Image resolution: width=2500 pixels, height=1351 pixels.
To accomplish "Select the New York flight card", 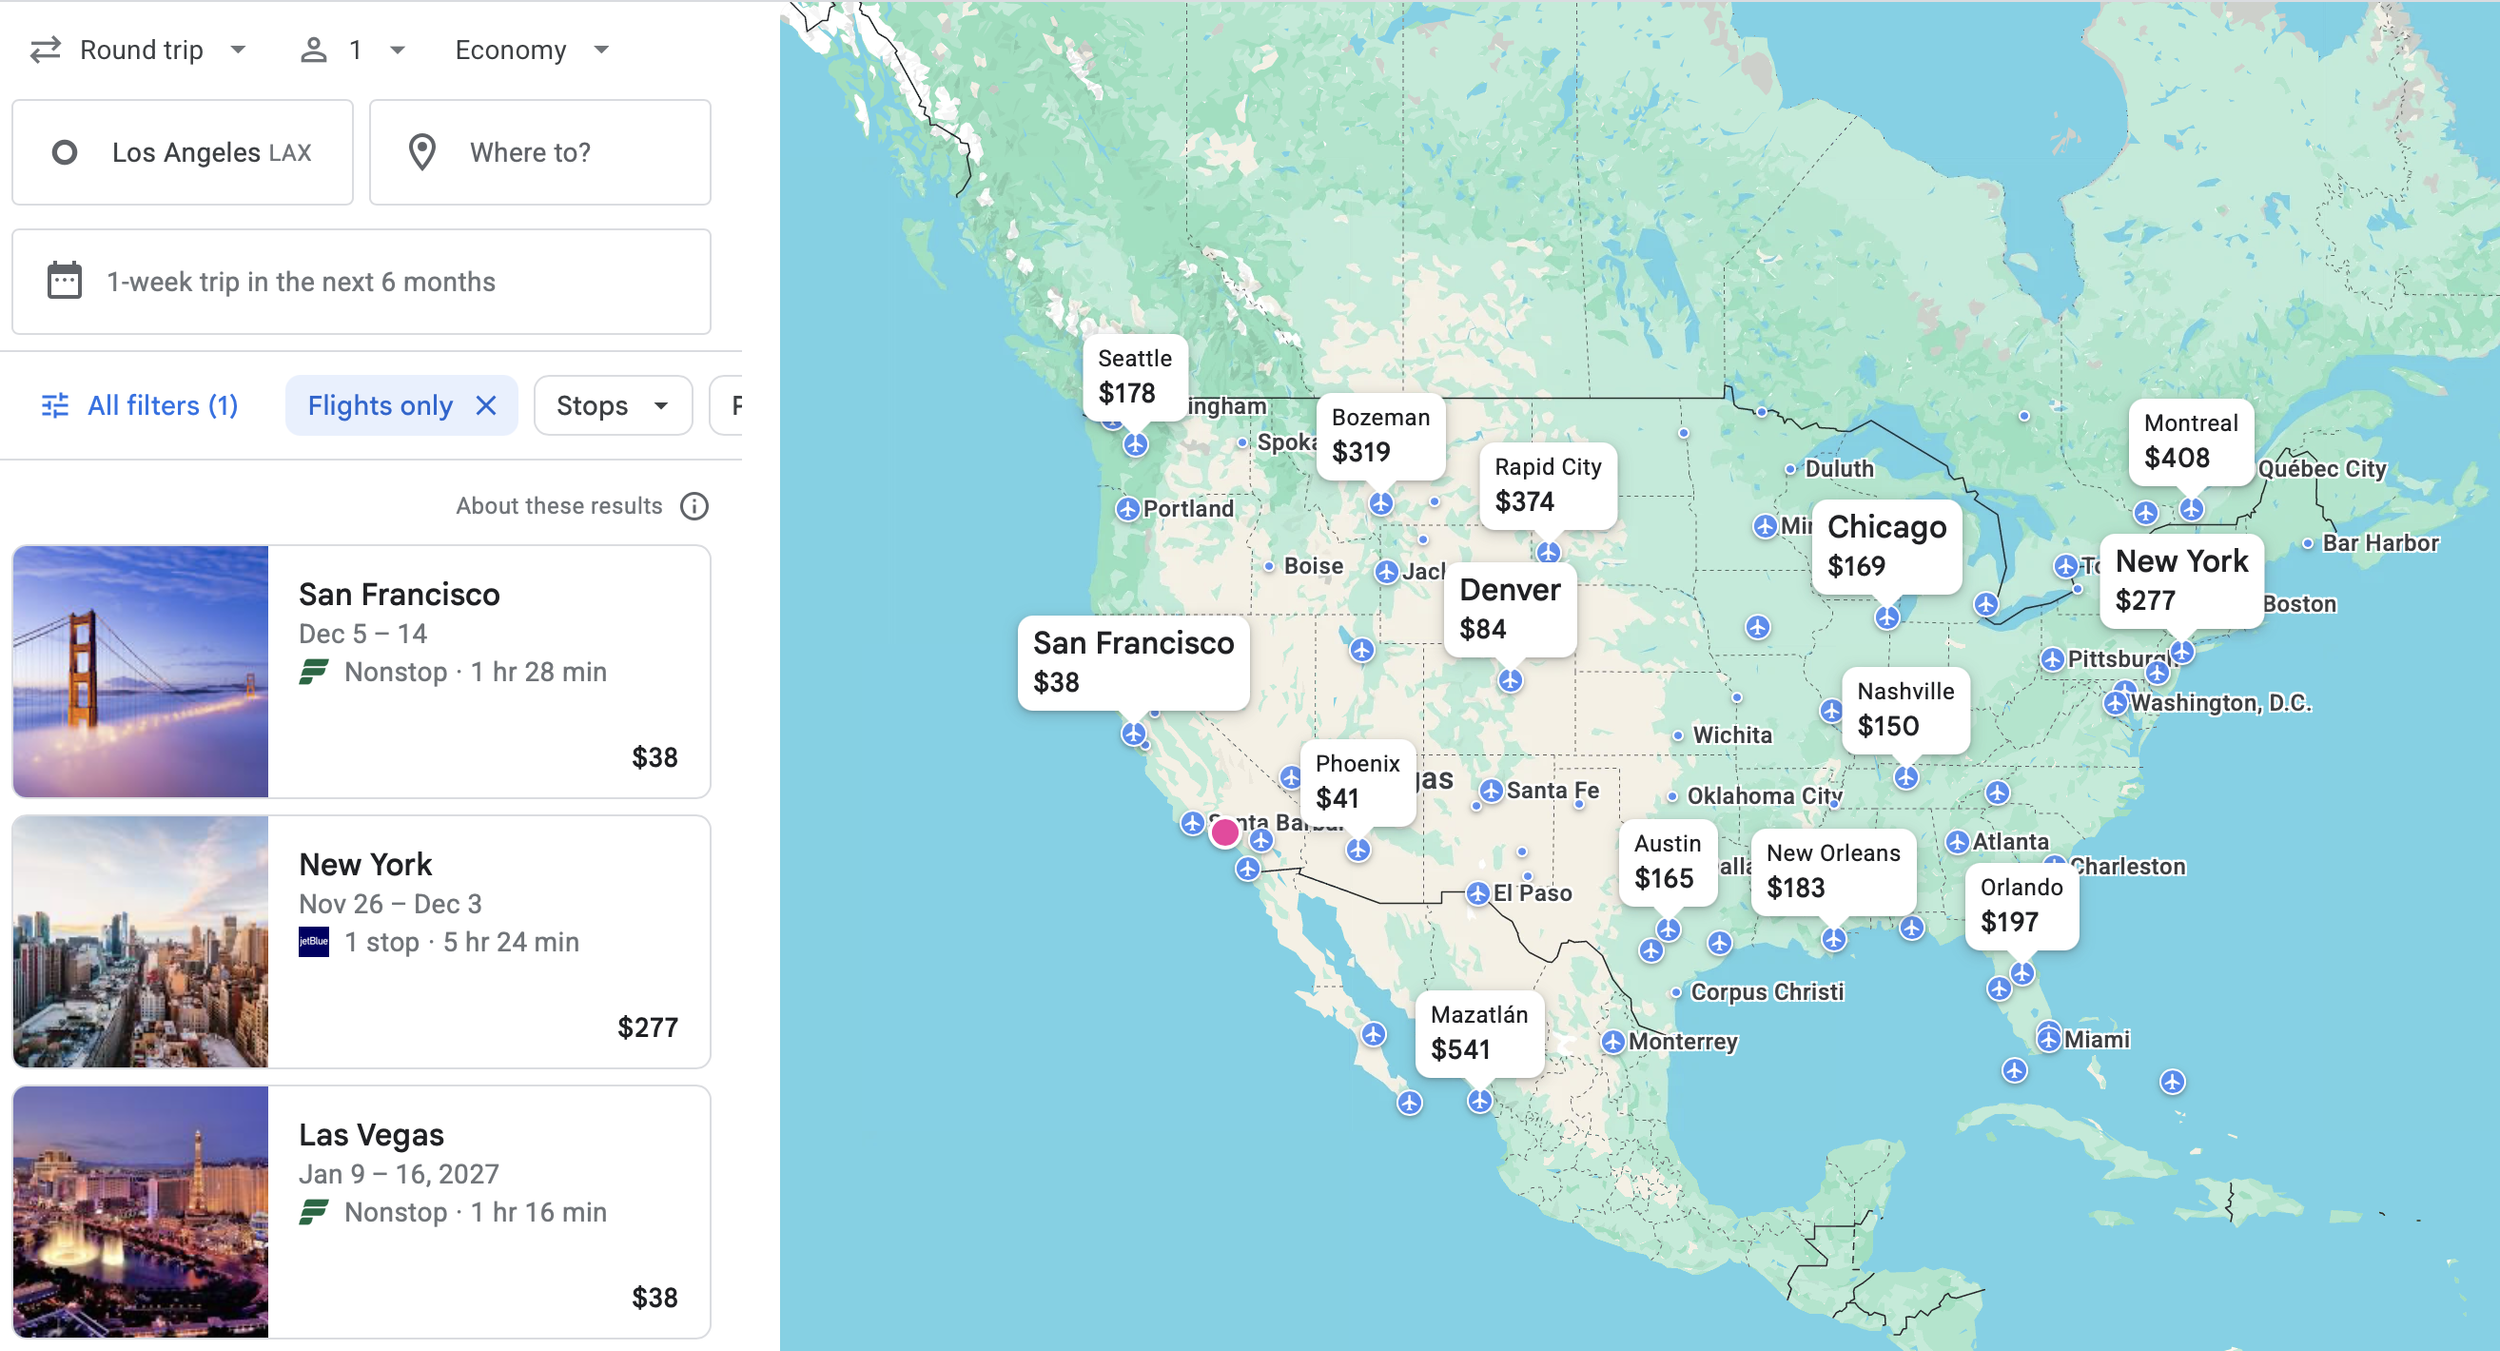I will point(361,941).
